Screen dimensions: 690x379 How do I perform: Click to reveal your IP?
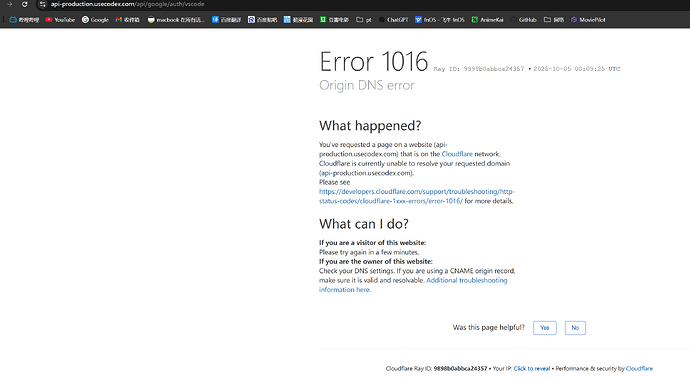coord(532,369)
